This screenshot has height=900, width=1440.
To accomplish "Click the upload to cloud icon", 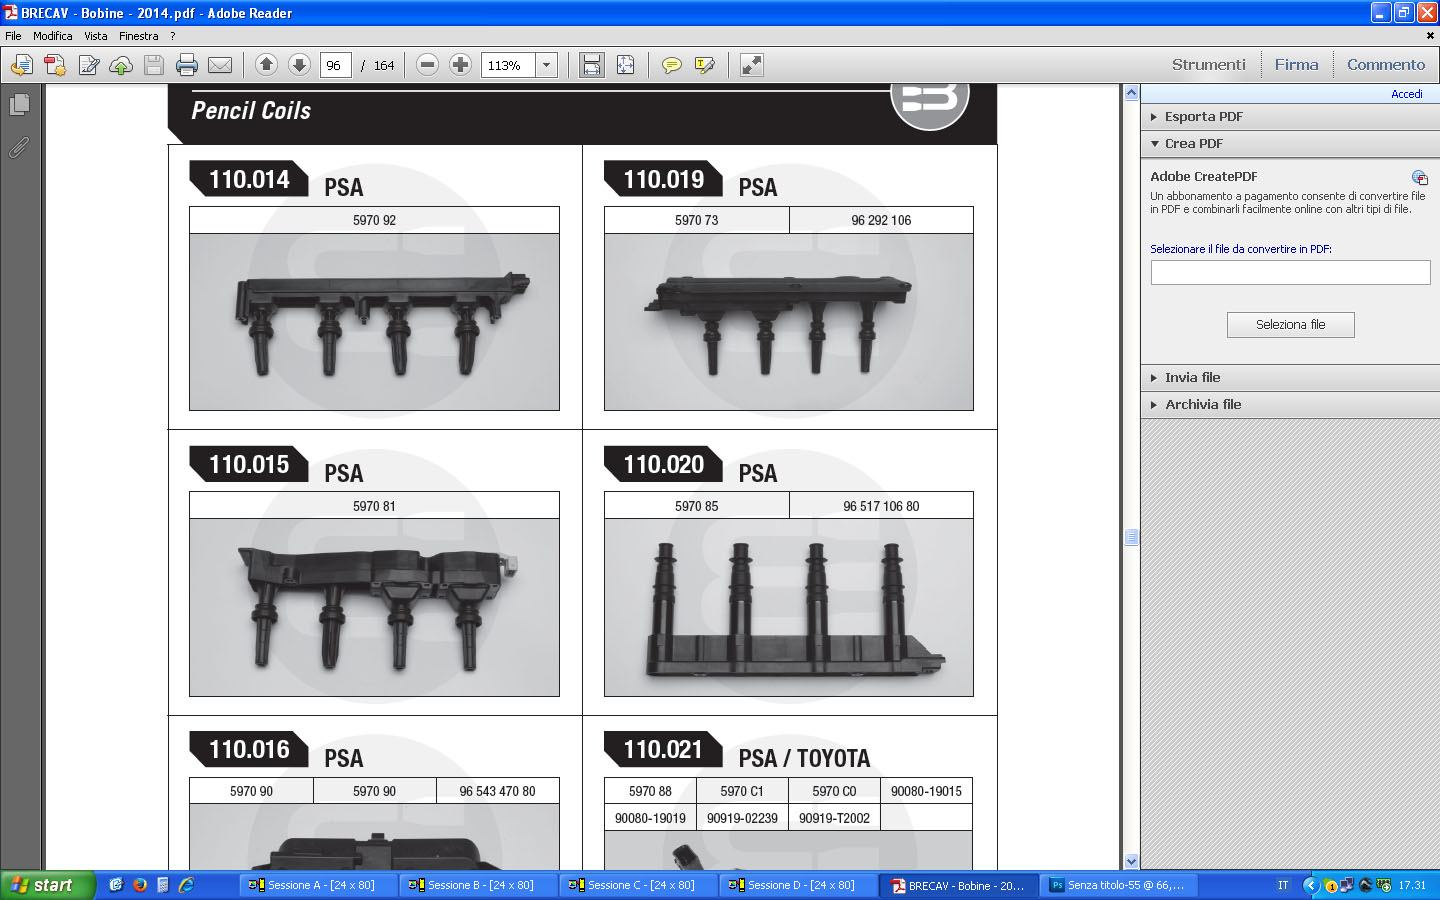I will click(x=121, y=65).
